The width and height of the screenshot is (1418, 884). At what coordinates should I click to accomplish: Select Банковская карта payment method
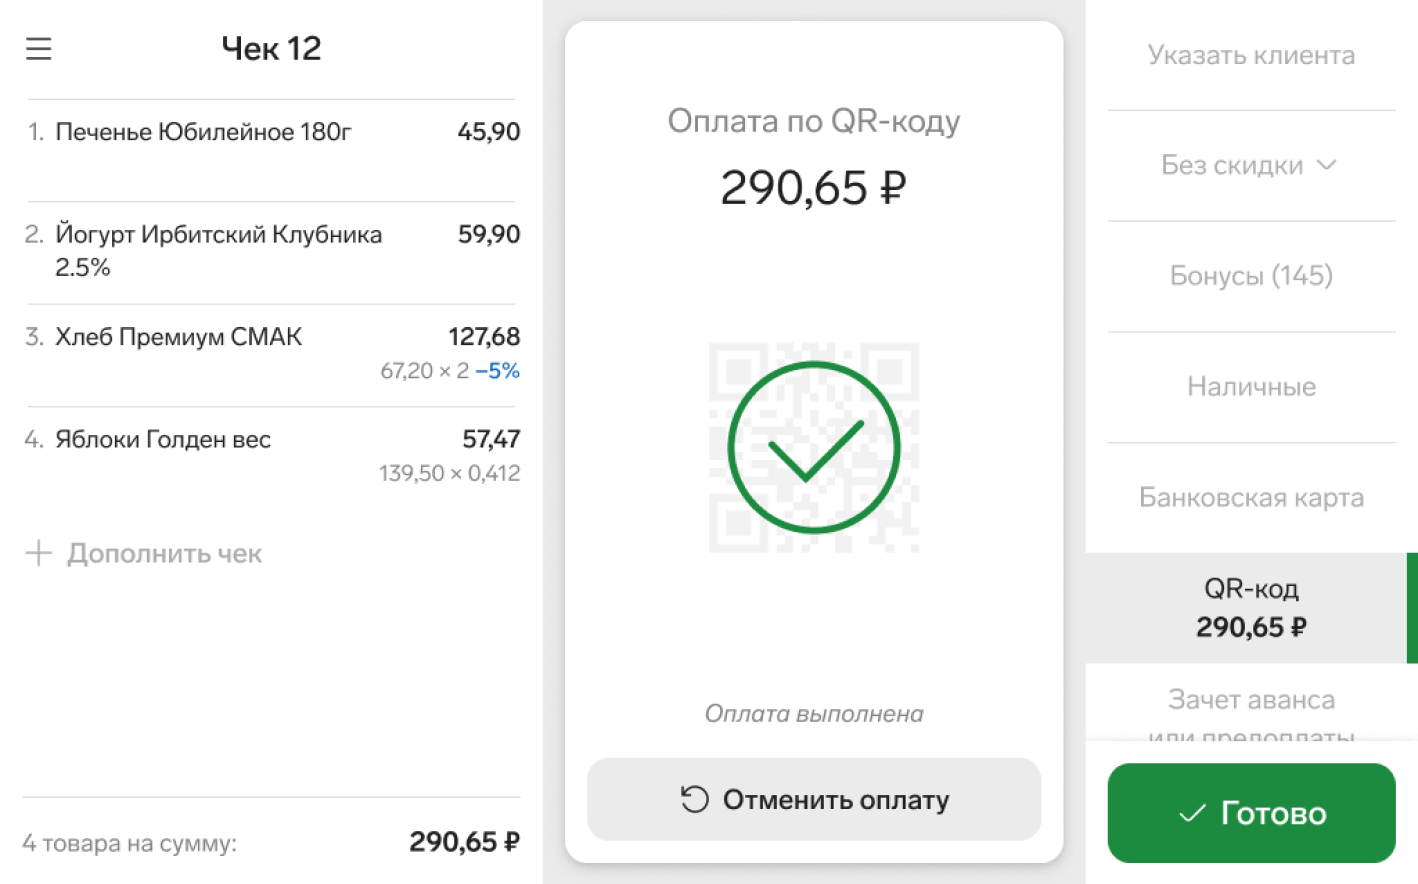pyautogui.click(x=1250, y=498)
